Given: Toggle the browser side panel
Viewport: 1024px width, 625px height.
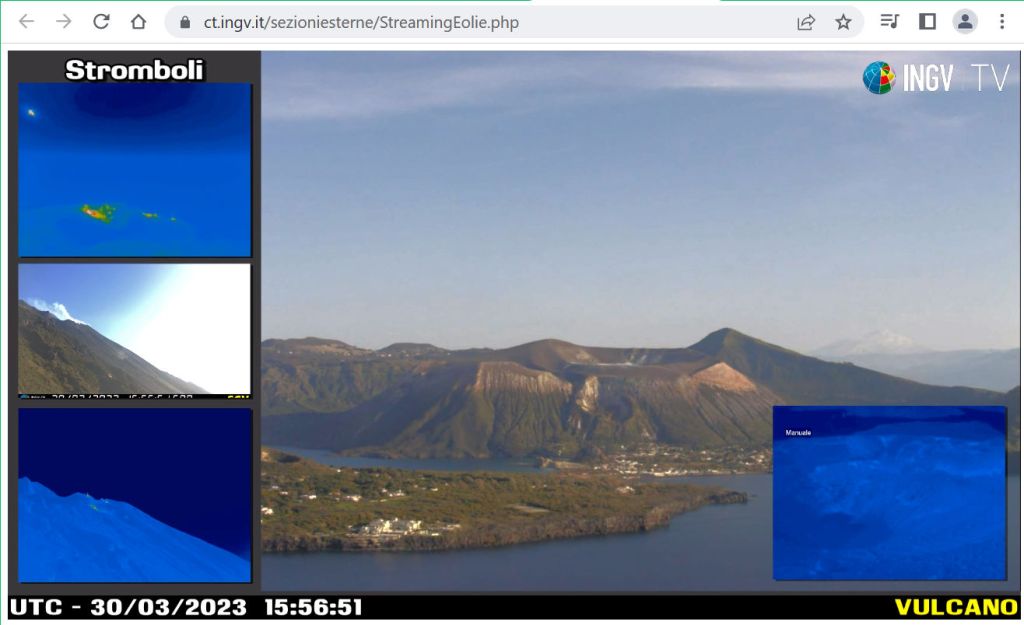Looking at the screenshot, I should pyautogui.click(x=927, y=22).
